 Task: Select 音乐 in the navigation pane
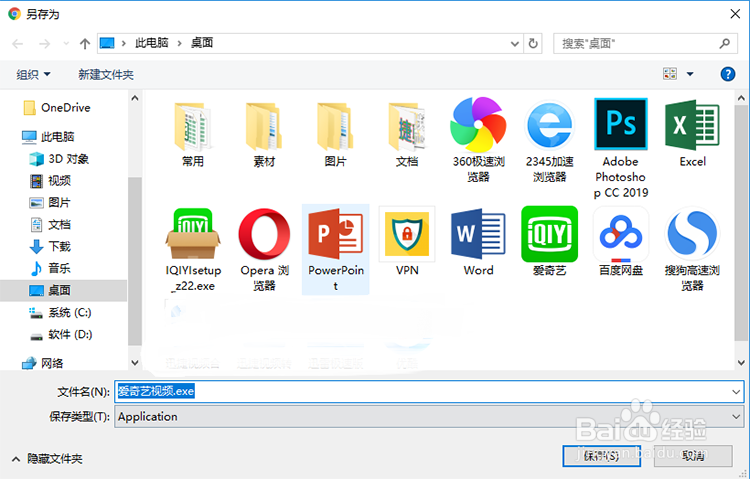tap(50, 268)
